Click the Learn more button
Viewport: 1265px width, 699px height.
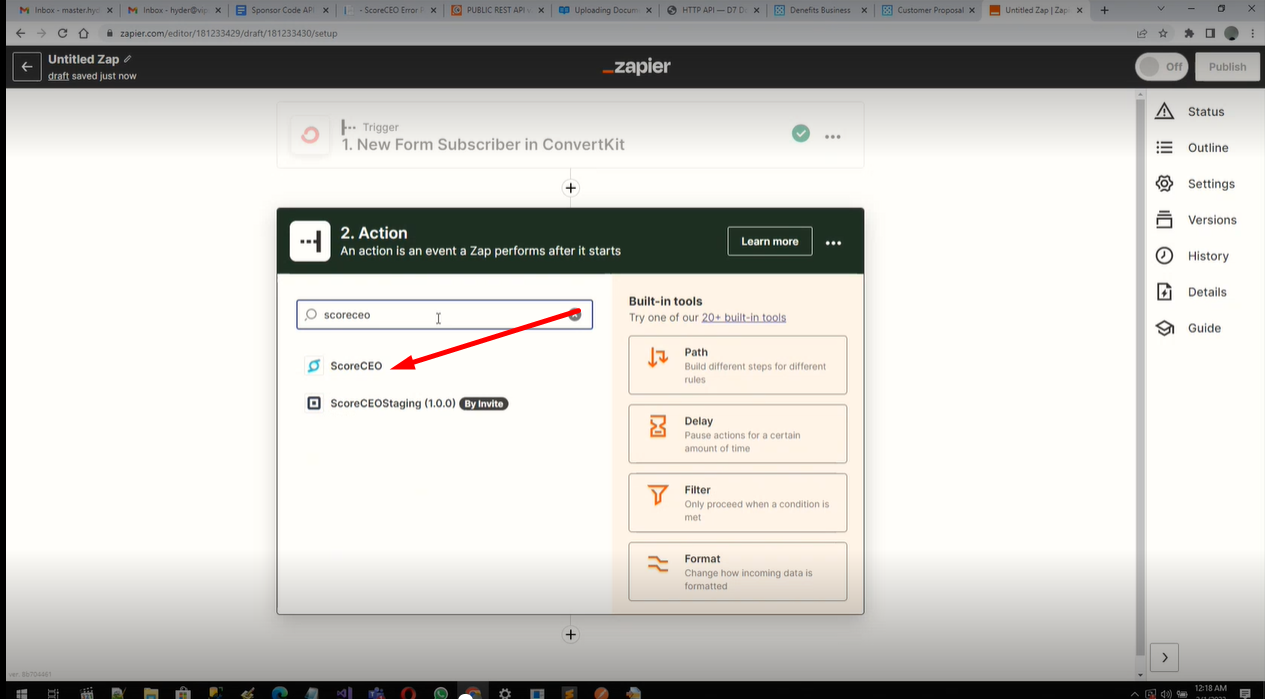click(770, 241)
